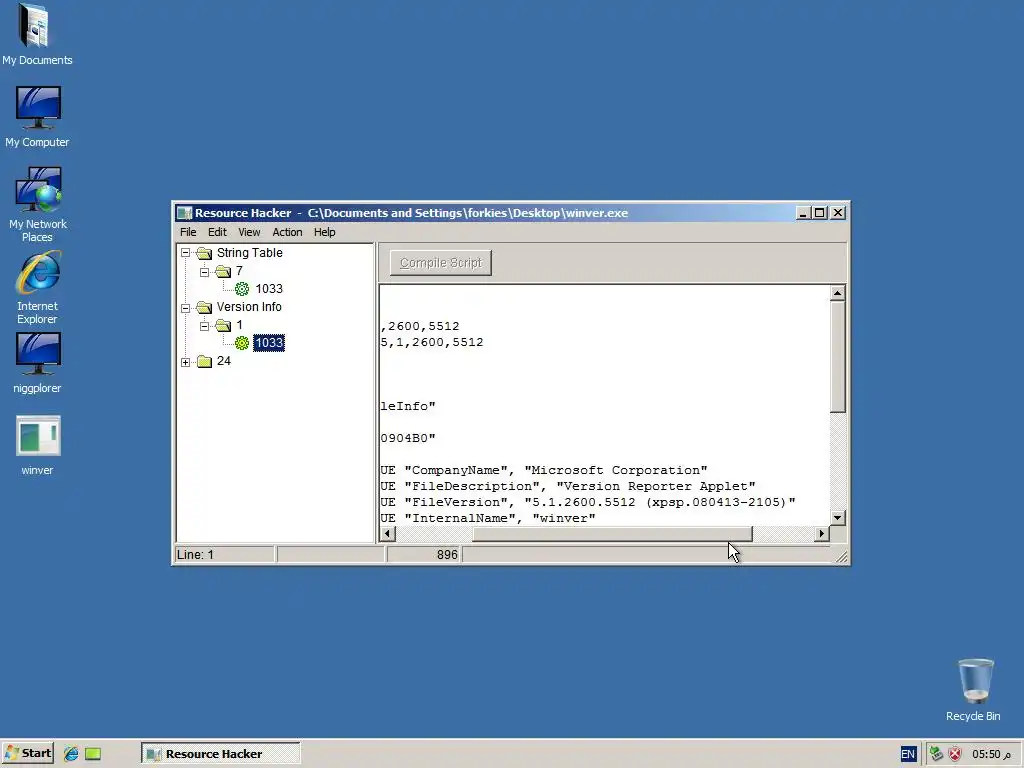
Task: Select My Network Places desktop icon
Action: (37, 204)
